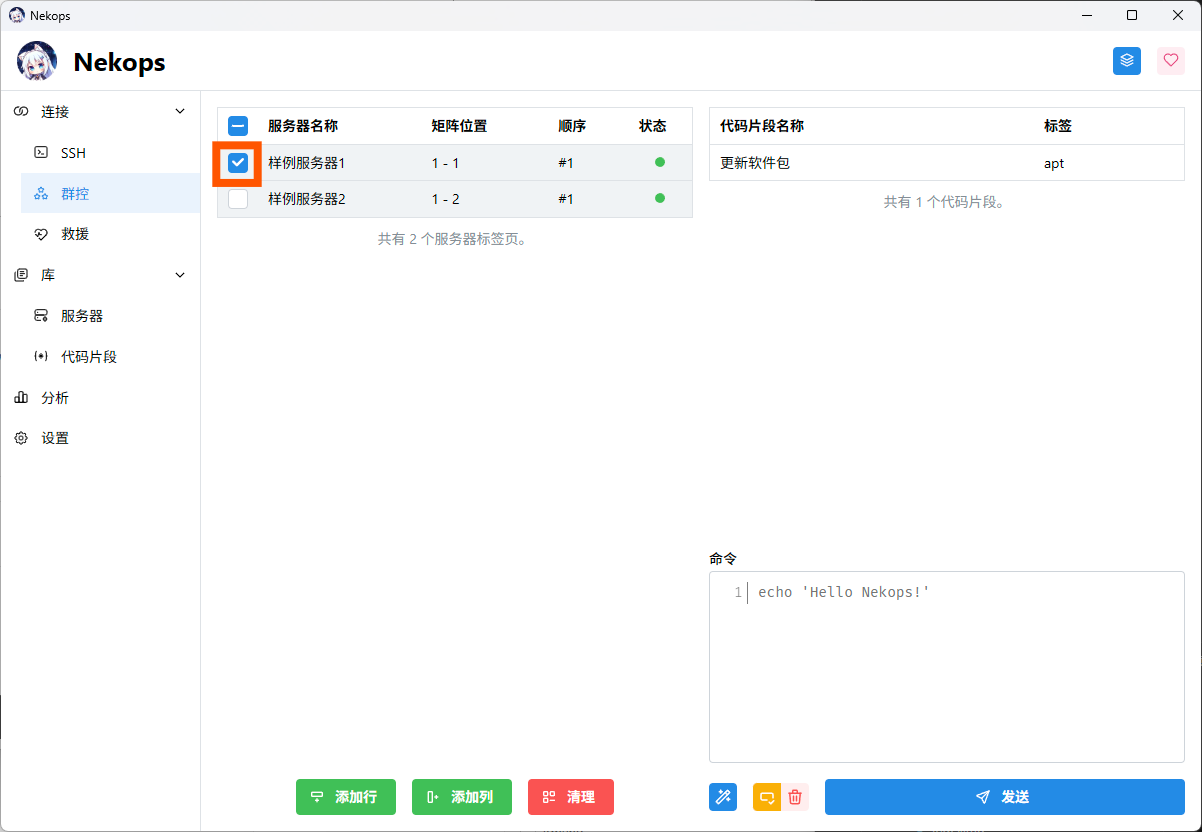Click the Nekops avatar logo
This screenshot has height=832, width=1202.
(37, 62)
